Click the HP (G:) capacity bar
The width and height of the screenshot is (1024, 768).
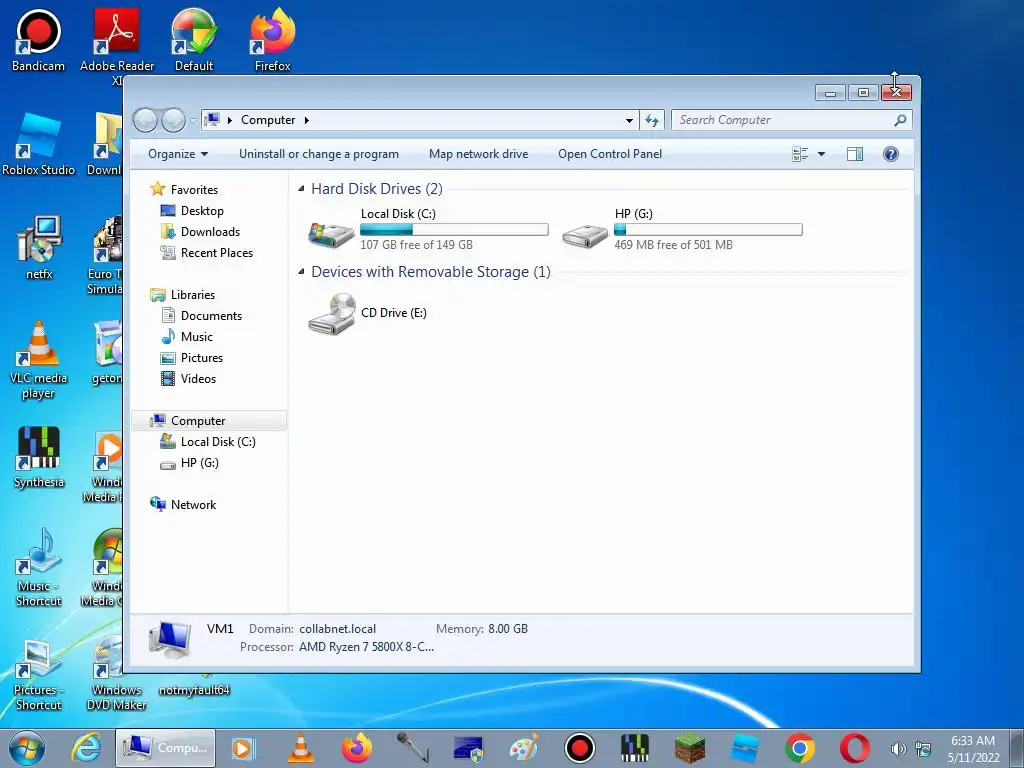(x=708, y=230)
